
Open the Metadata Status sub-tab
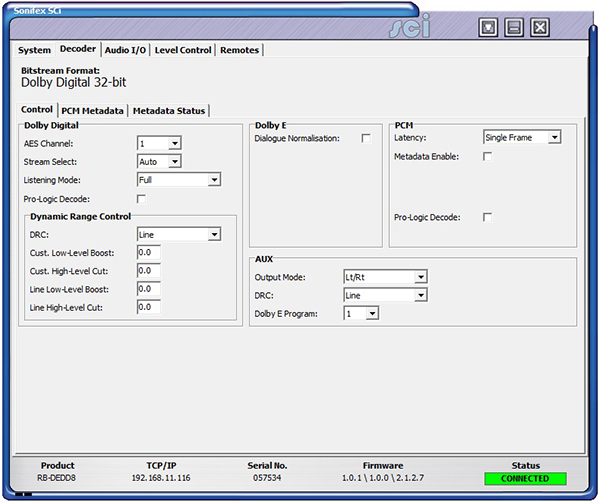coord(169,111)
